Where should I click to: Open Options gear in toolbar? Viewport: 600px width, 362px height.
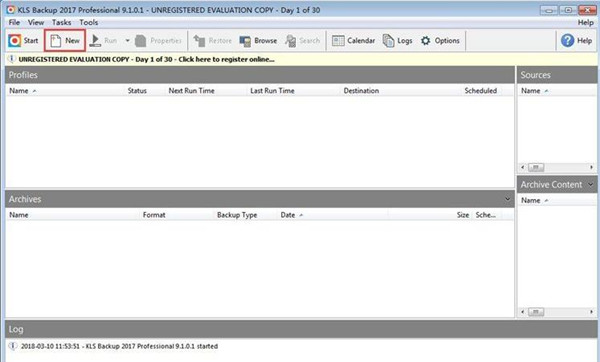coord(426,41)
